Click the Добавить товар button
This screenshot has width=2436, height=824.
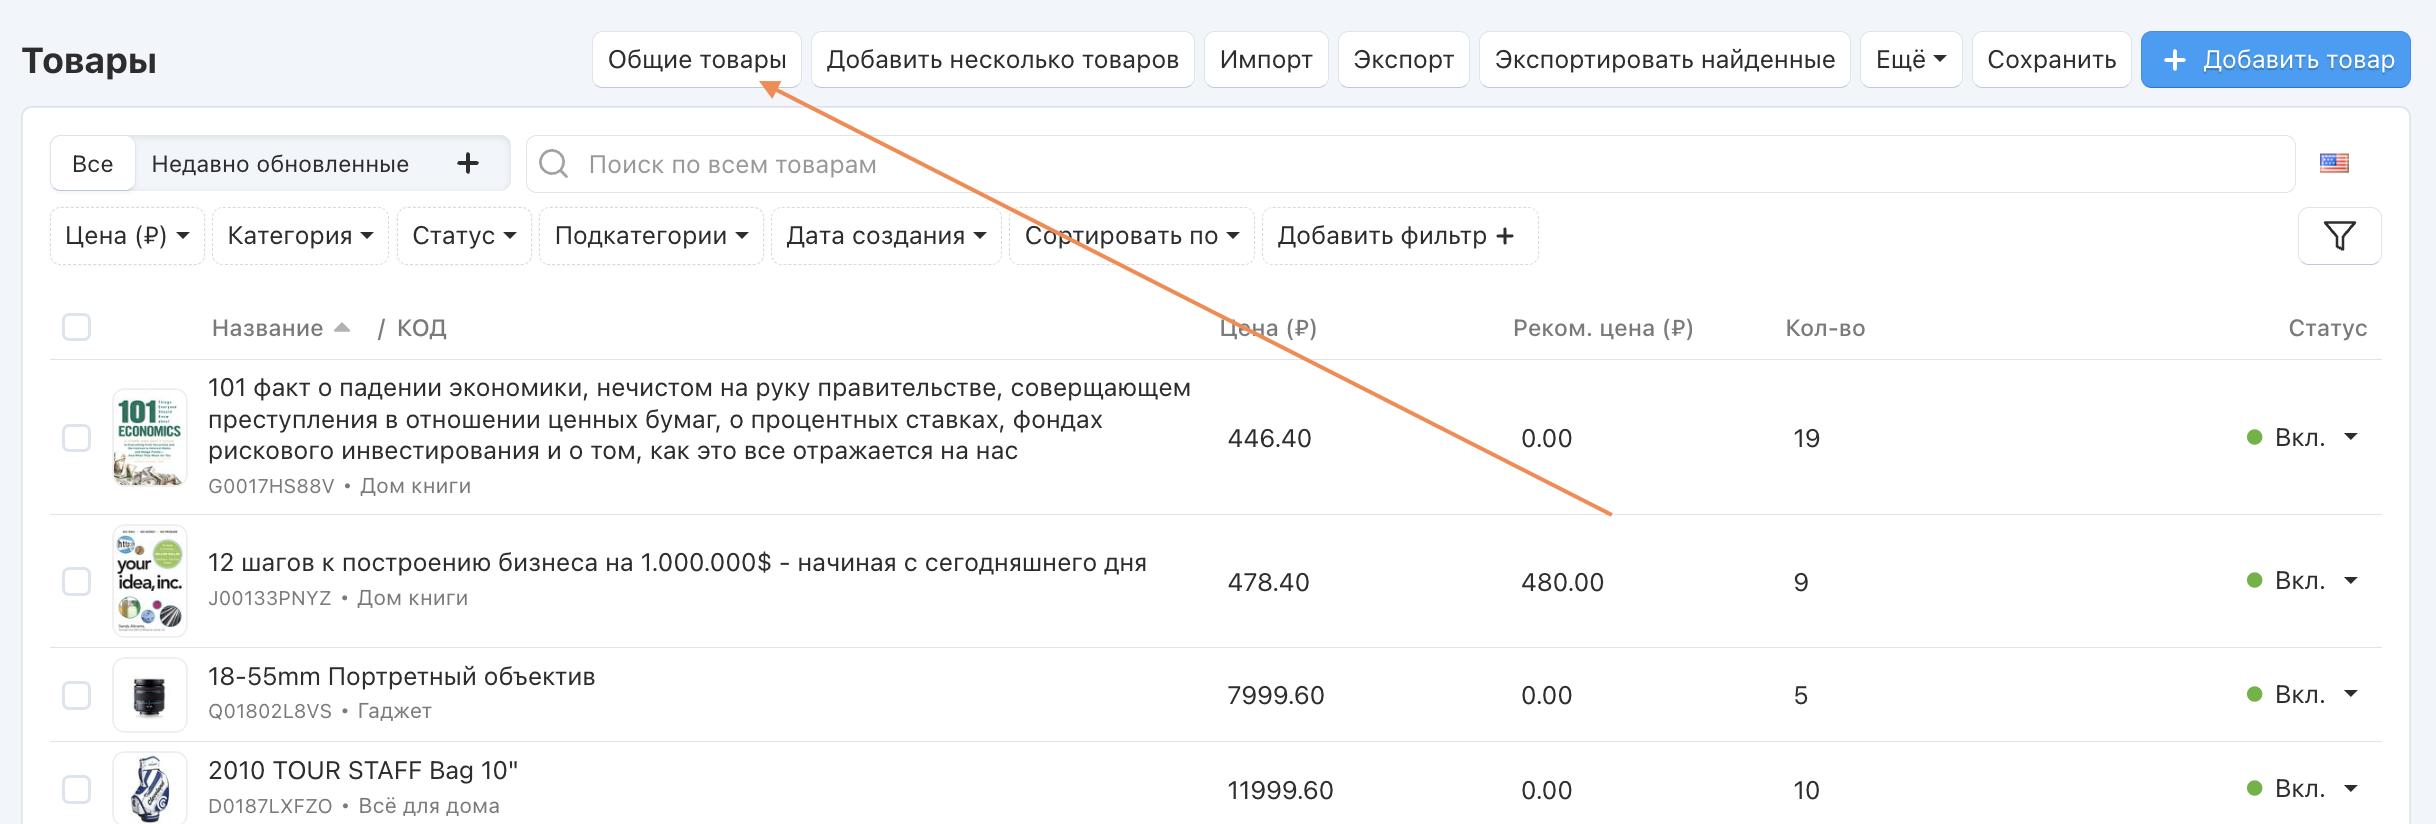pos(2275,60)
